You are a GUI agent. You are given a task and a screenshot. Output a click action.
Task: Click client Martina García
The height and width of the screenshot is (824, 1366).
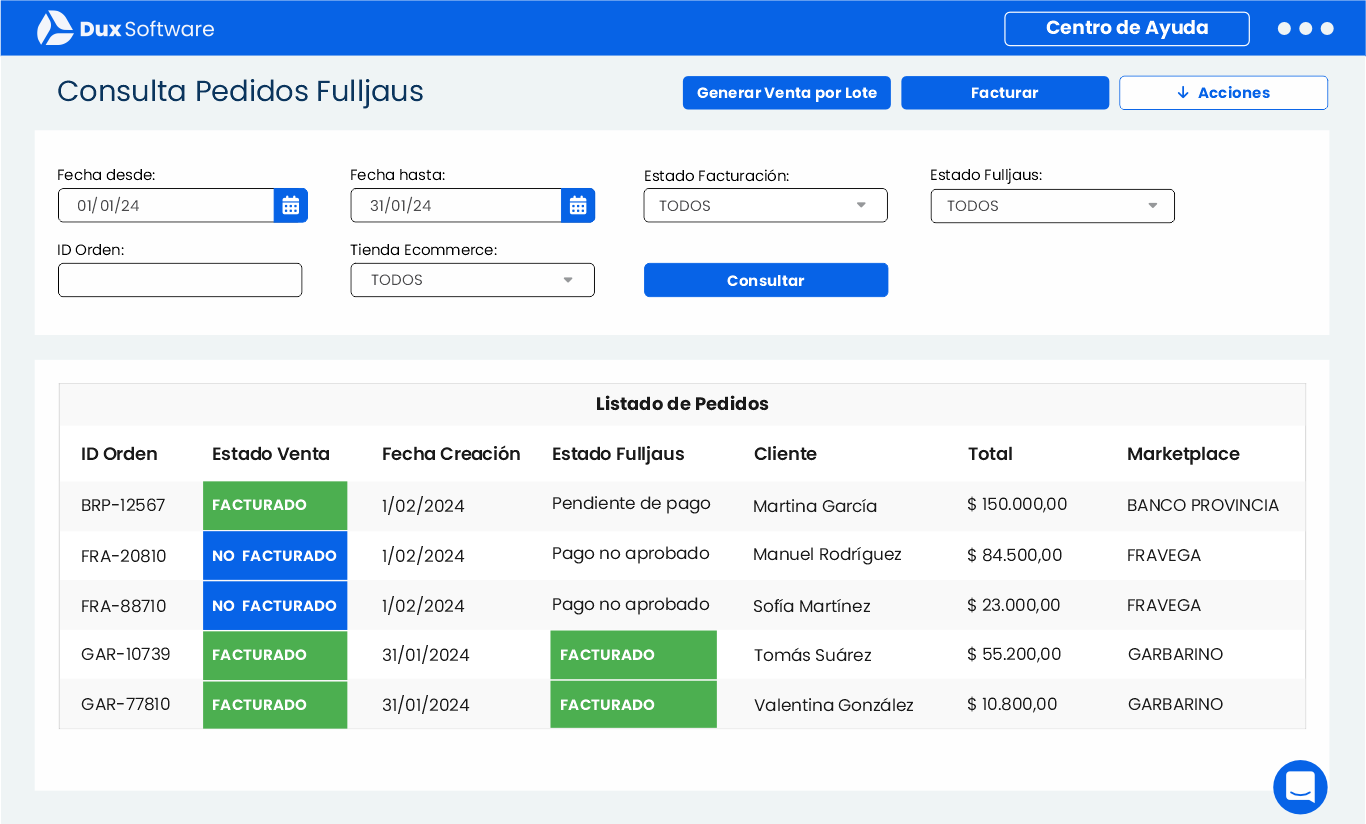point(815,506)
